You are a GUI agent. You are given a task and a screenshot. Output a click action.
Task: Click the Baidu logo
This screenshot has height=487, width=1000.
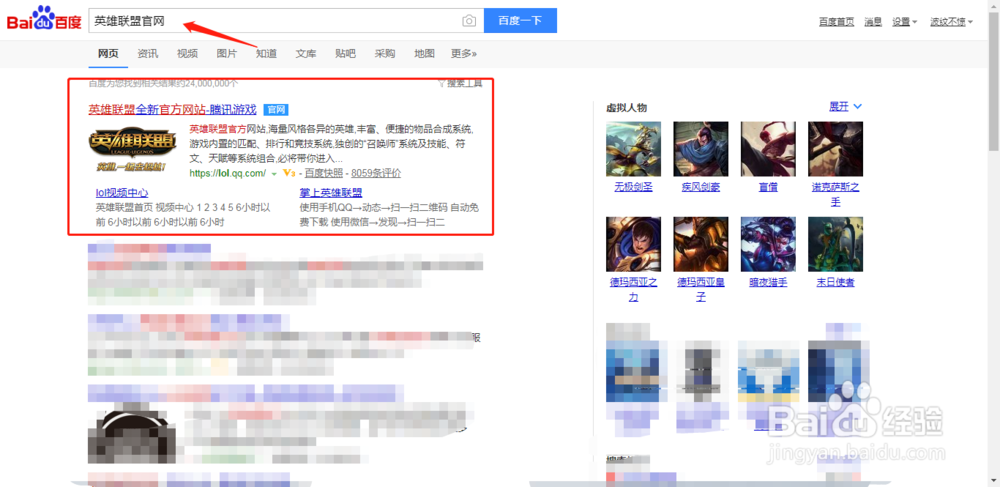(x=44, y=20)
